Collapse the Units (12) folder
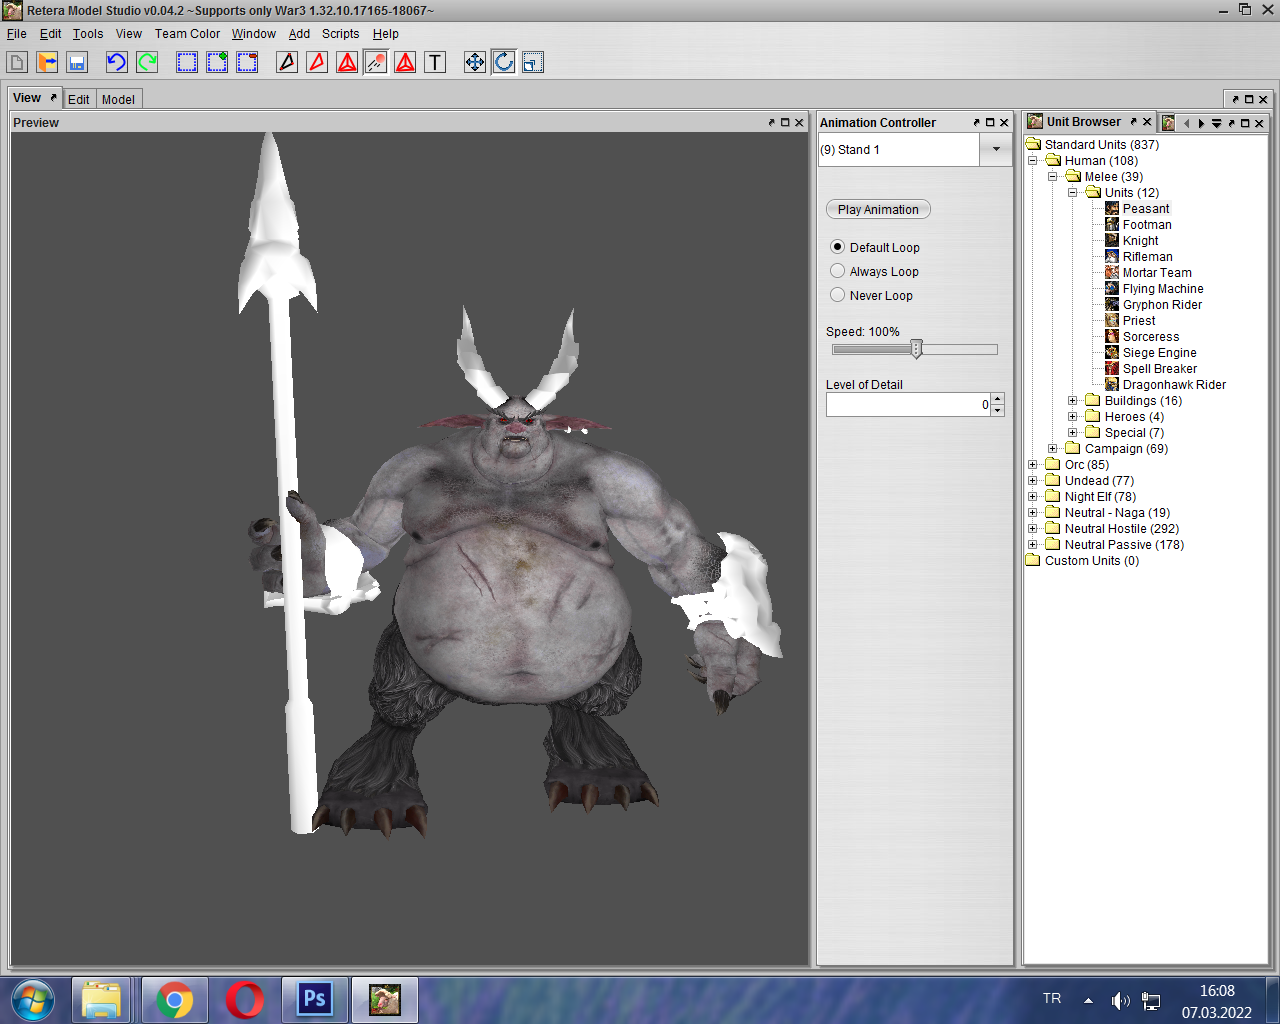The width and height of the screenshot is (1280, 1024). [1073, 192]
